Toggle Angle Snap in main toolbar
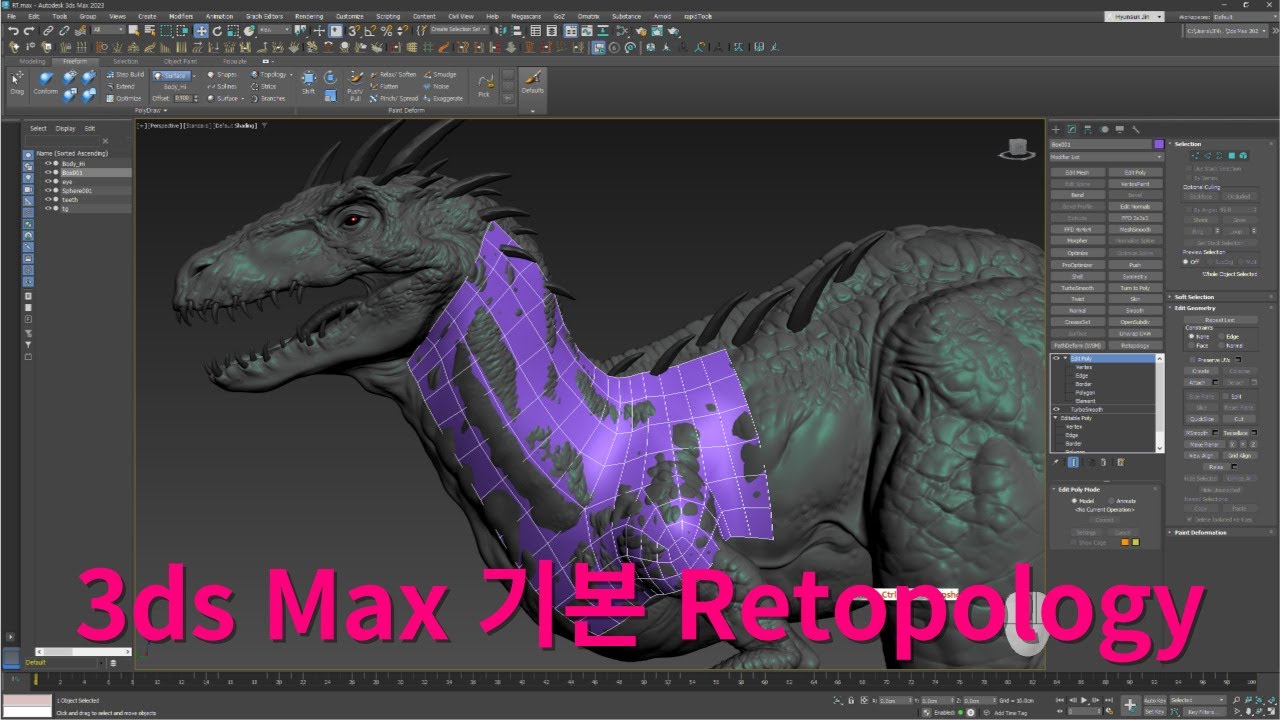Screen dimensions: 1280x720 coord(370,31)
